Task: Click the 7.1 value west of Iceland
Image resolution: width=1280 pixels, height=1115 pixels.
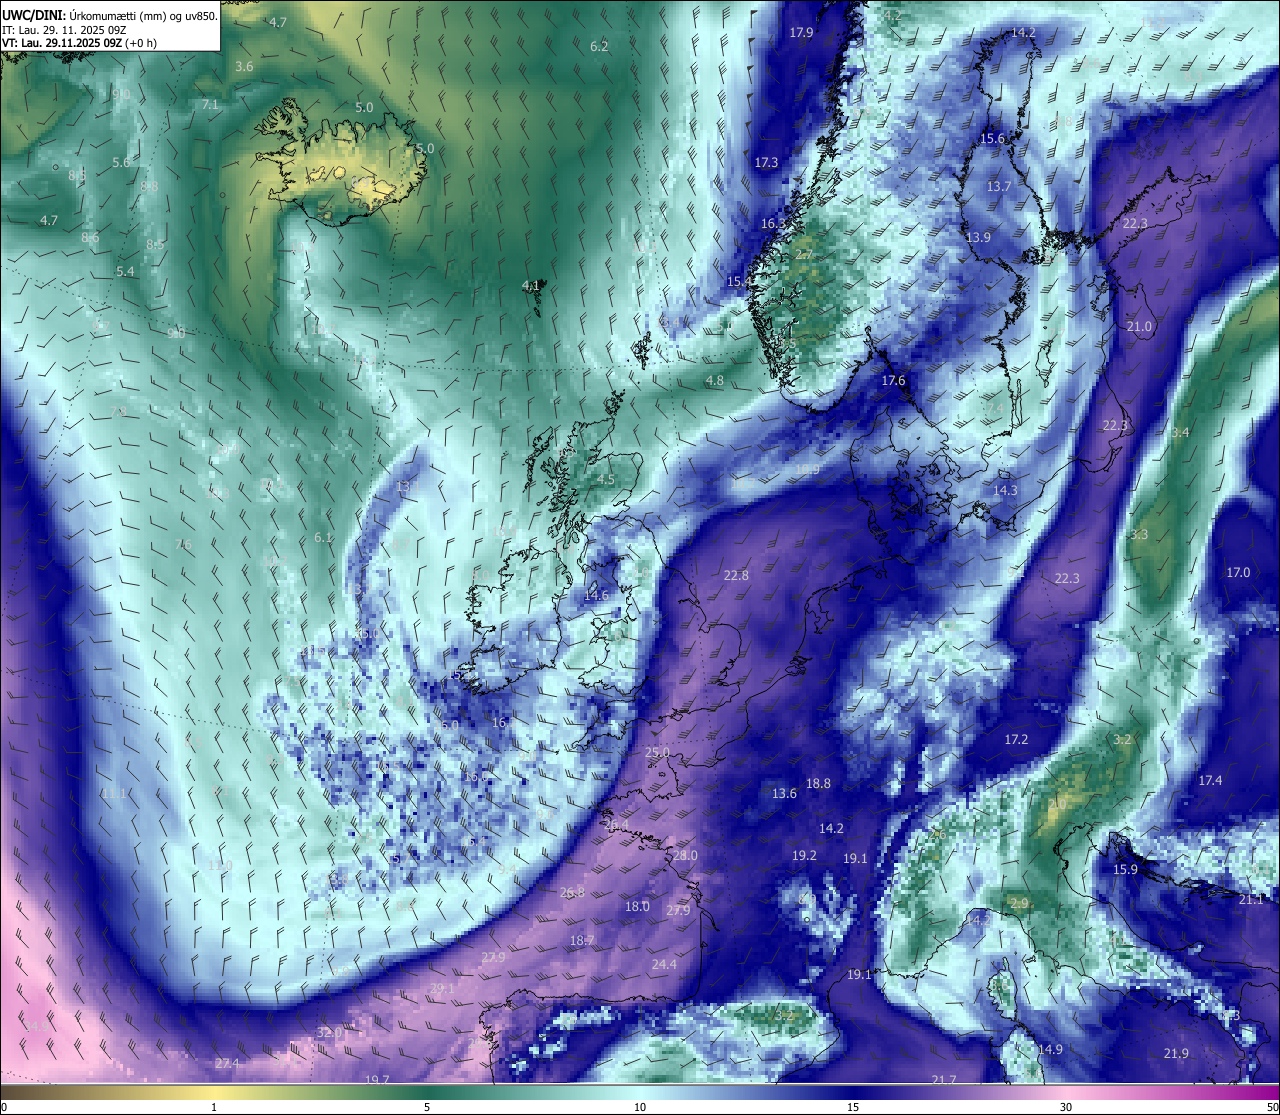Action: pyautogui.click(x=210, y=105)
